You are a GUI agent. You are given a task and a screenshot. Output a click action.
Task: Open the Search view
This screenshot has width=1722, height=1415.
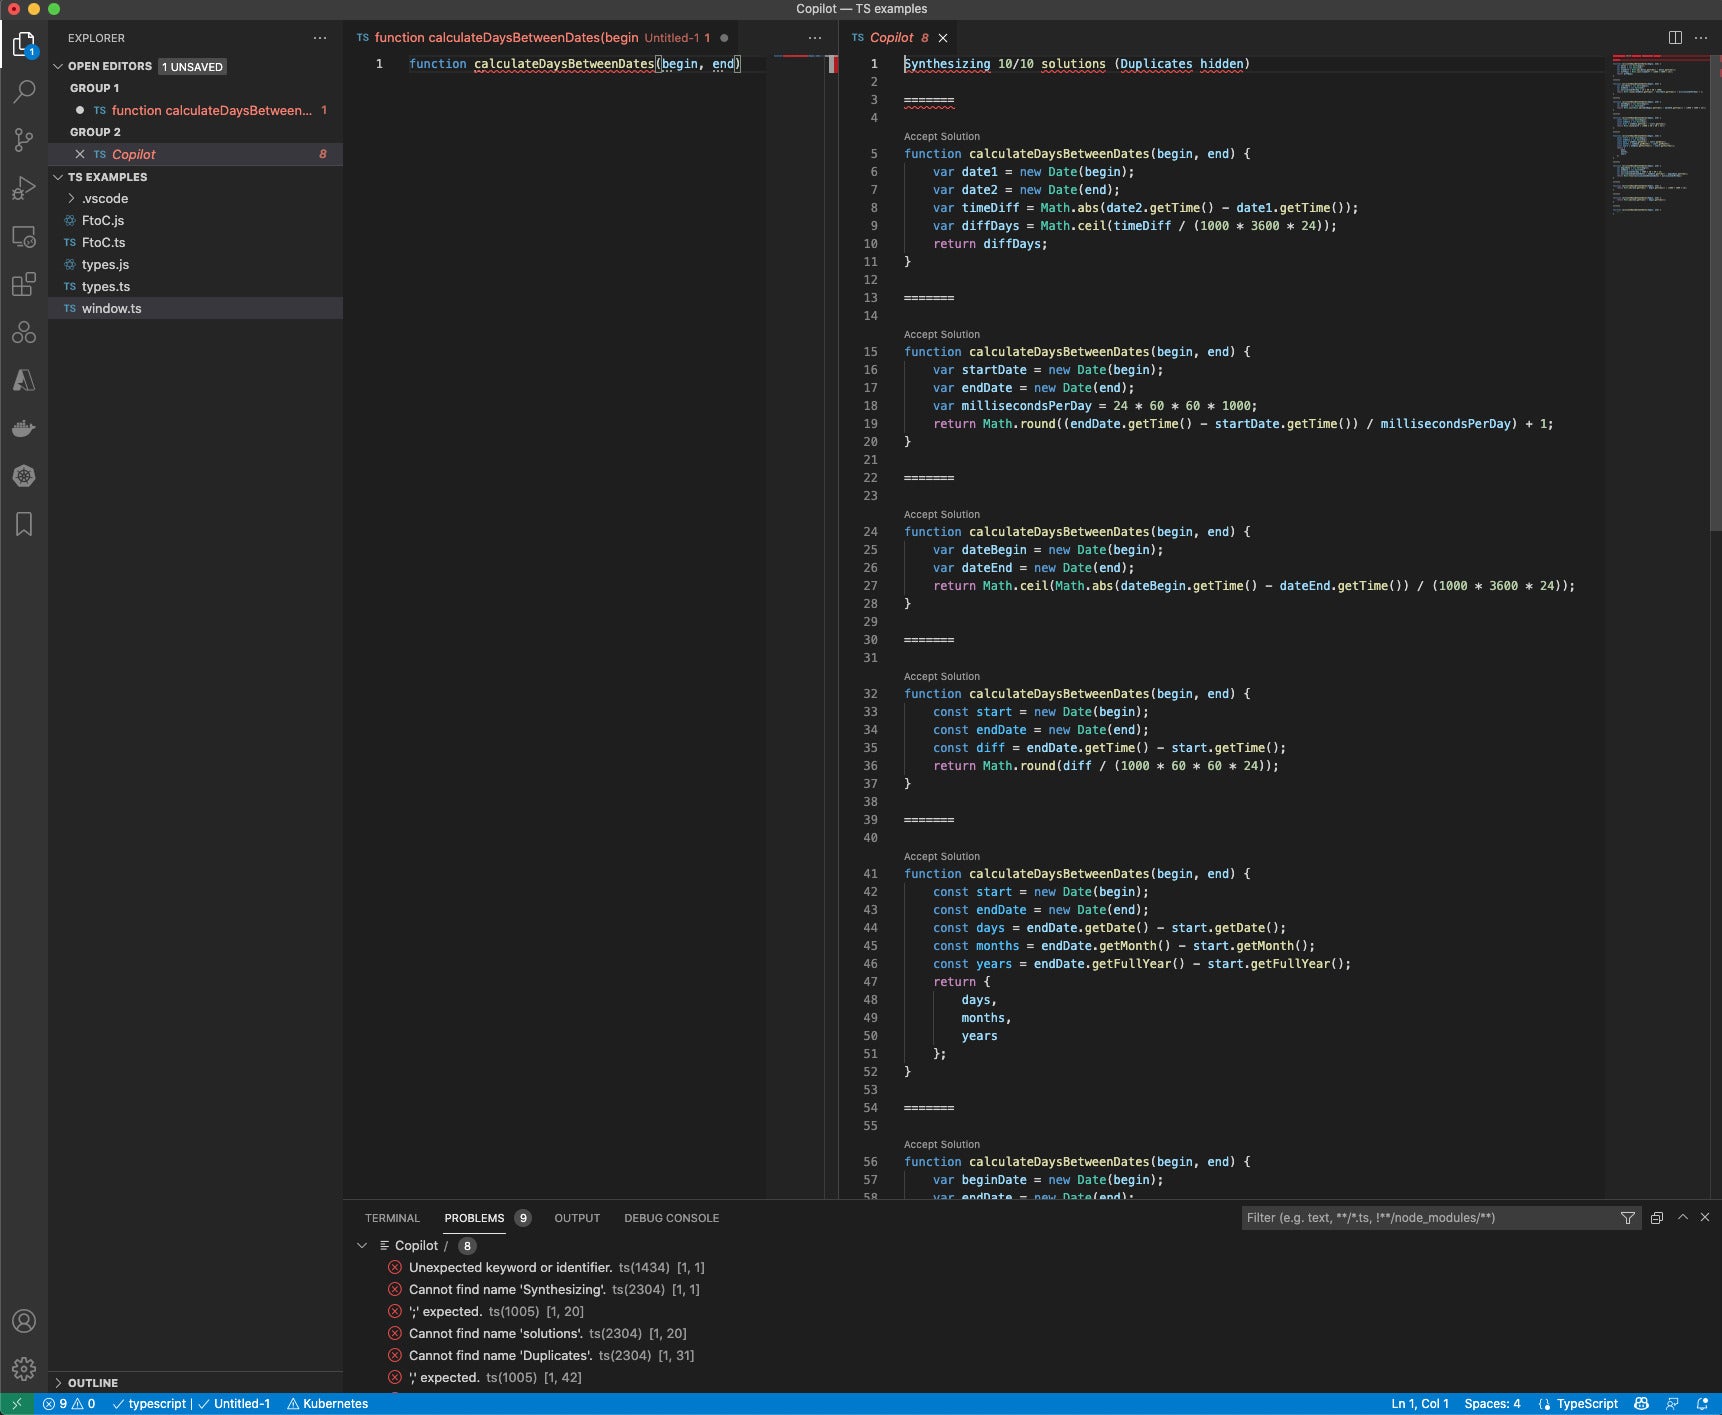[x=24, y=91]
